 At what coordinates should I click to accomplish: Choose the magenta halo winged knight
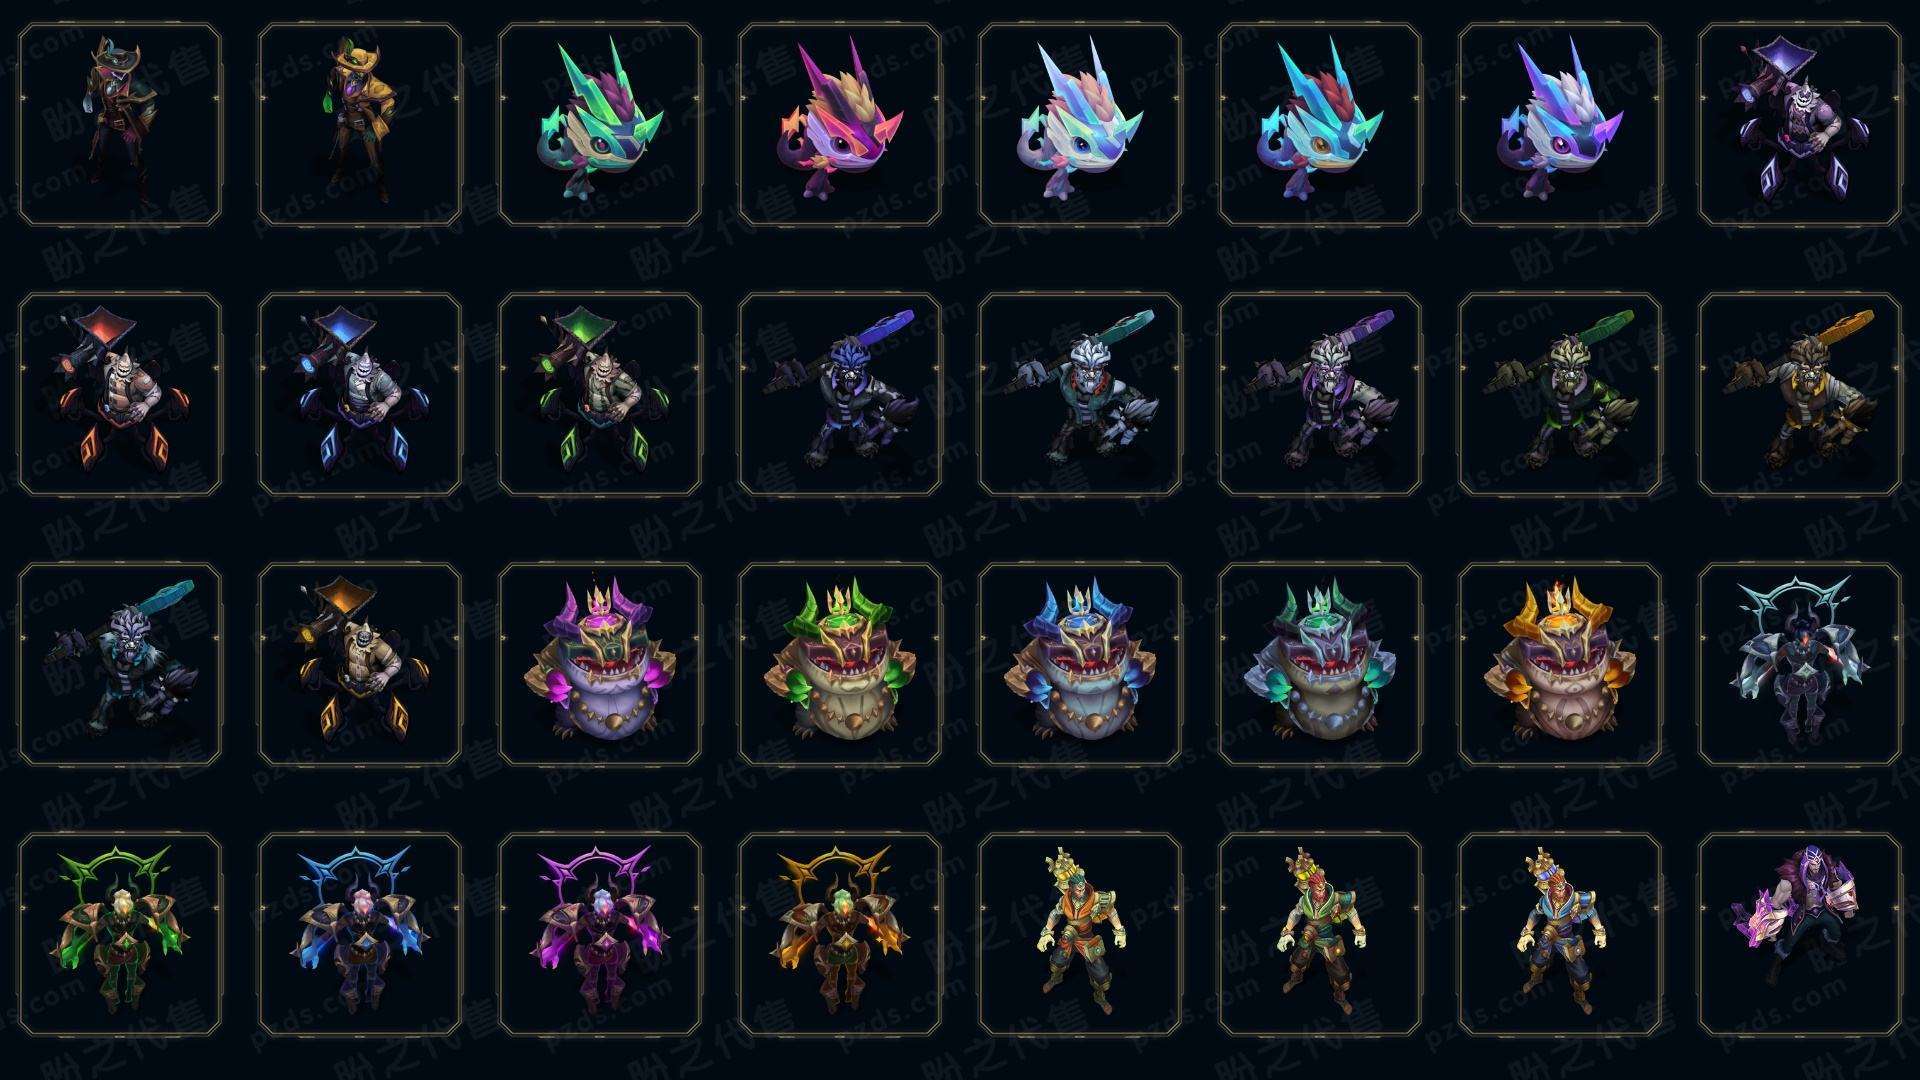[600, 934]
